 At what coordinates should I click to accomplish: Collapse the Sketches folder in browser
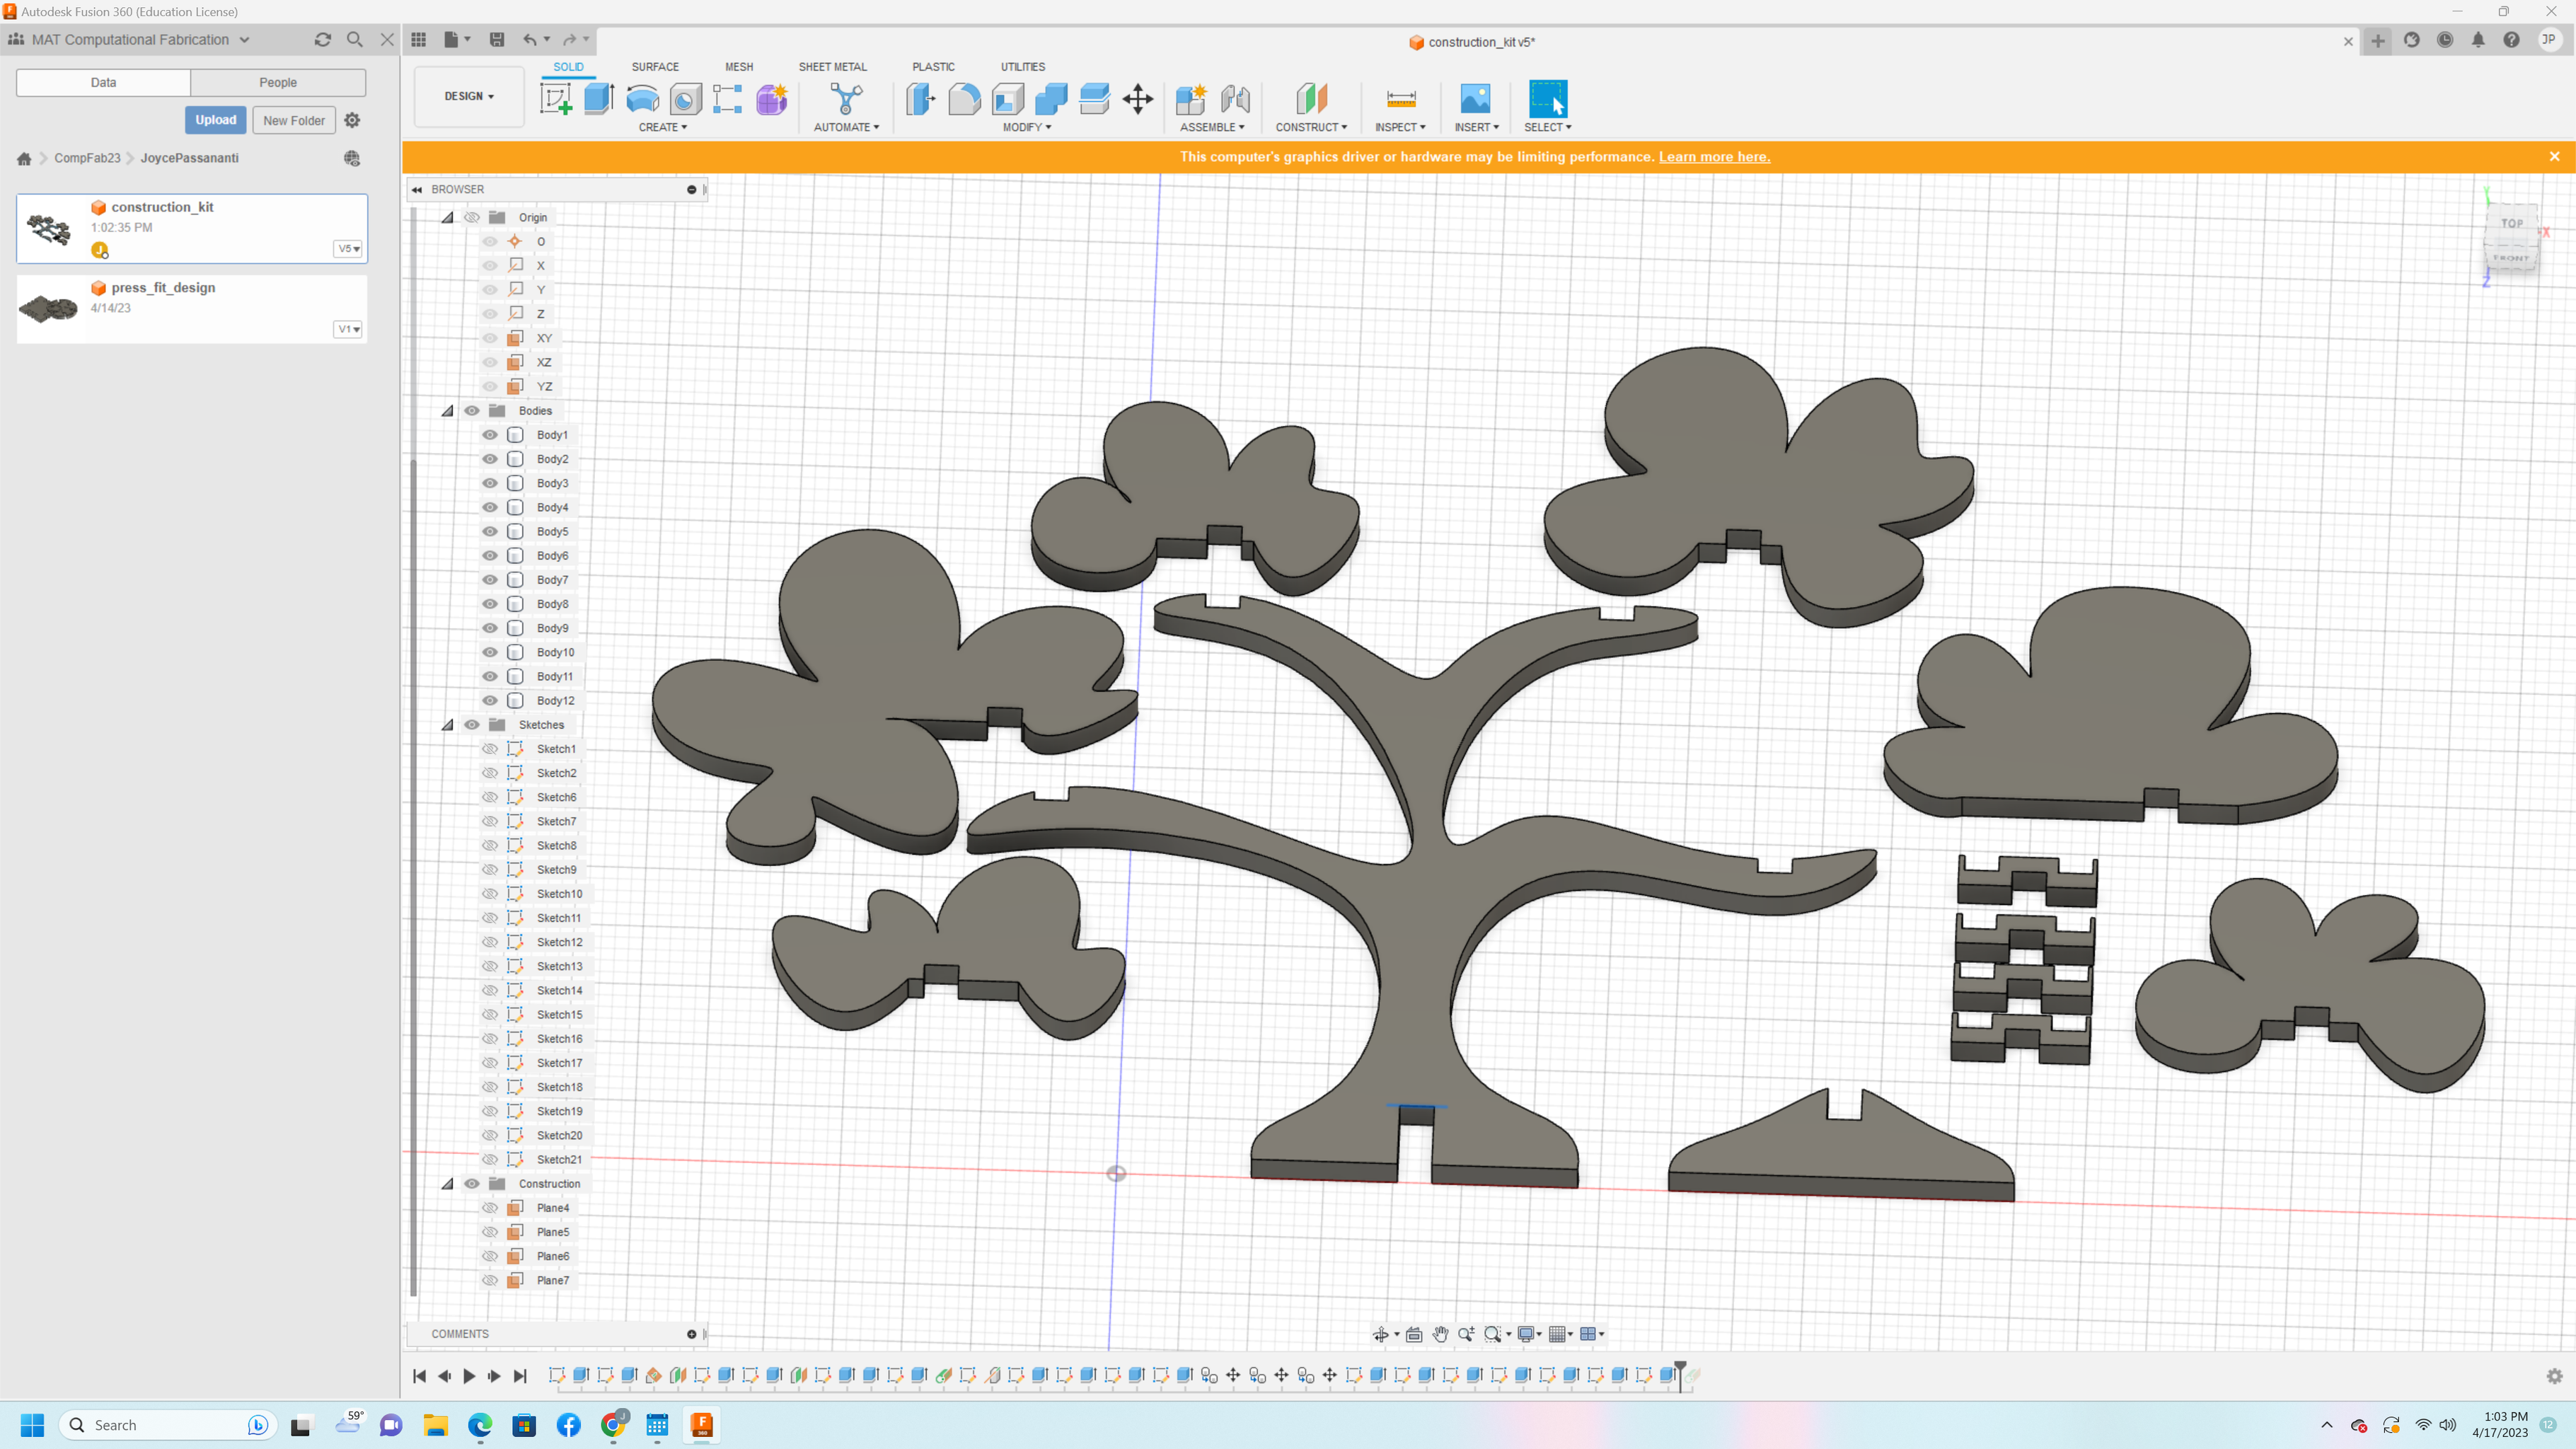tap(448, 725)
